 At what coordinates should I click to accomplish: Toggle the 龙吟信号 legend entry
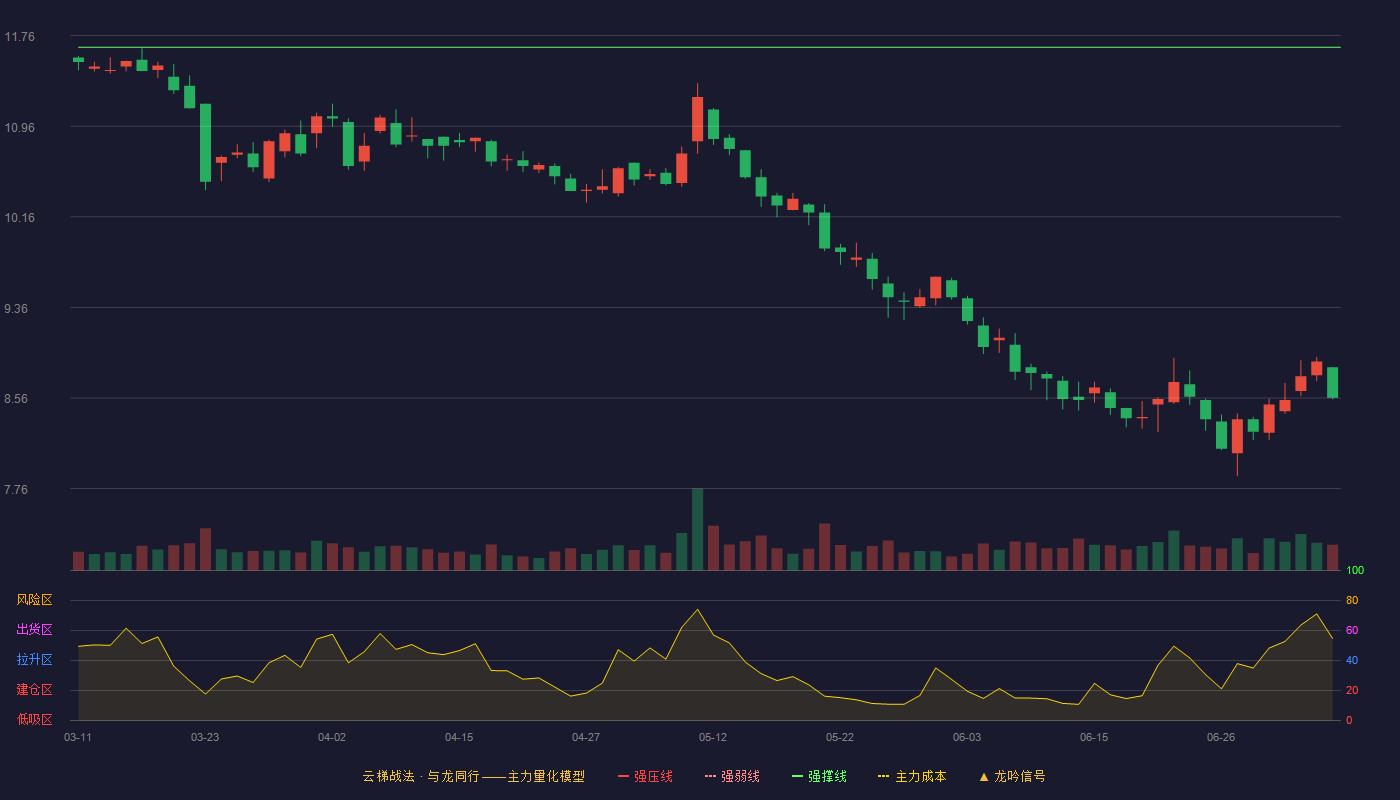(1012, 776)
